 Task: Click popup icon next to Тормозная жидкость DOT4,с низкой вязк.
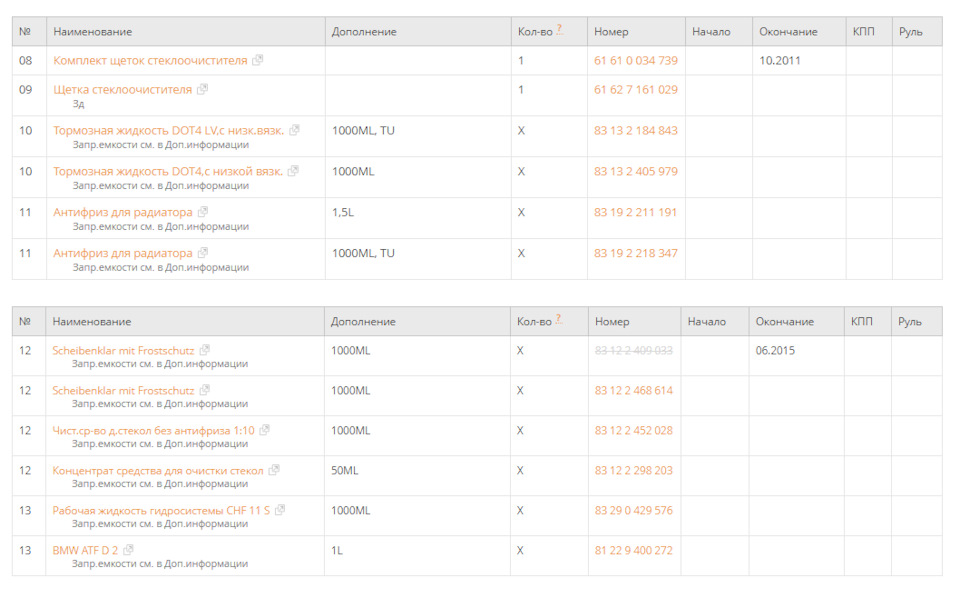click(293, 171)
